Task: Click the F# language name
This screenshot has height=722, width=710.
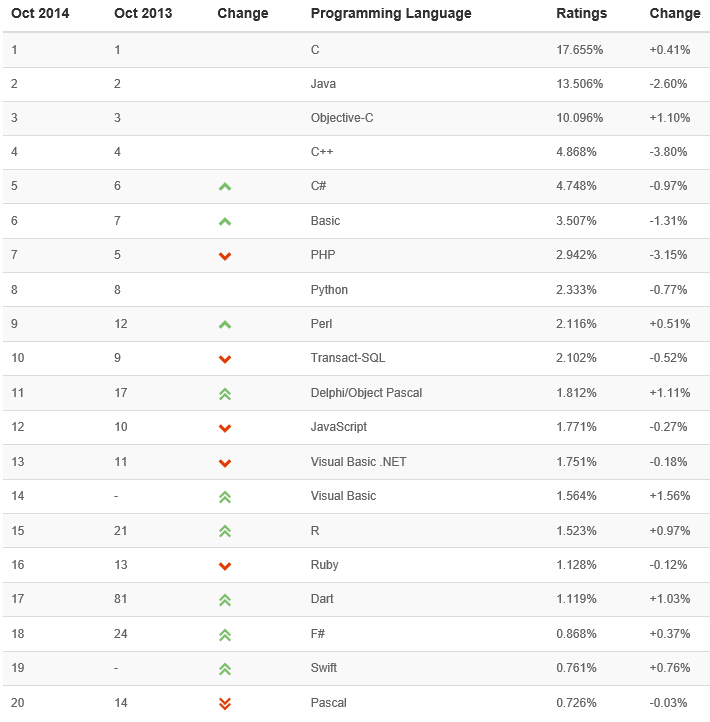Action: (318, 634)
